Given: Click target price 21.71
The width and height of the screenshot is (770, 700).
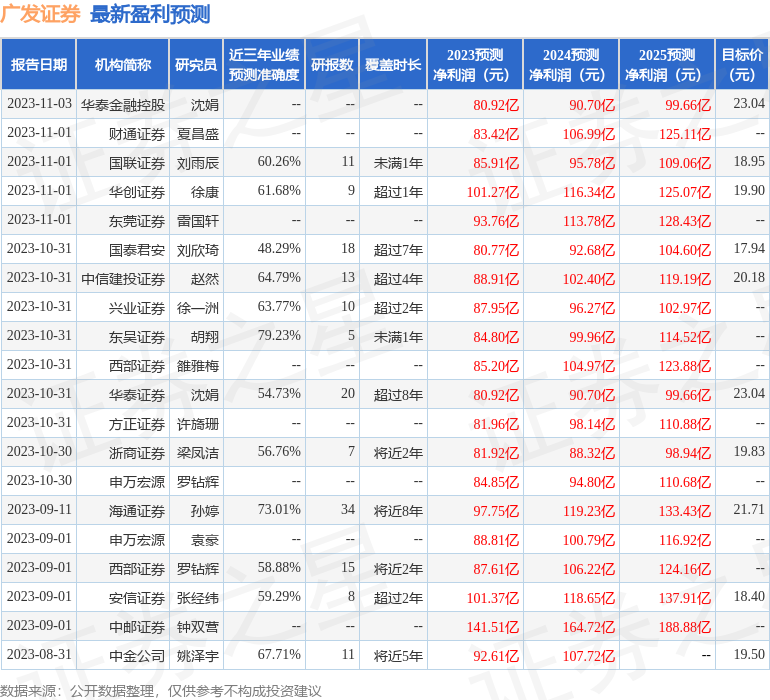Looking at the screenshot, I should [749, 509].
